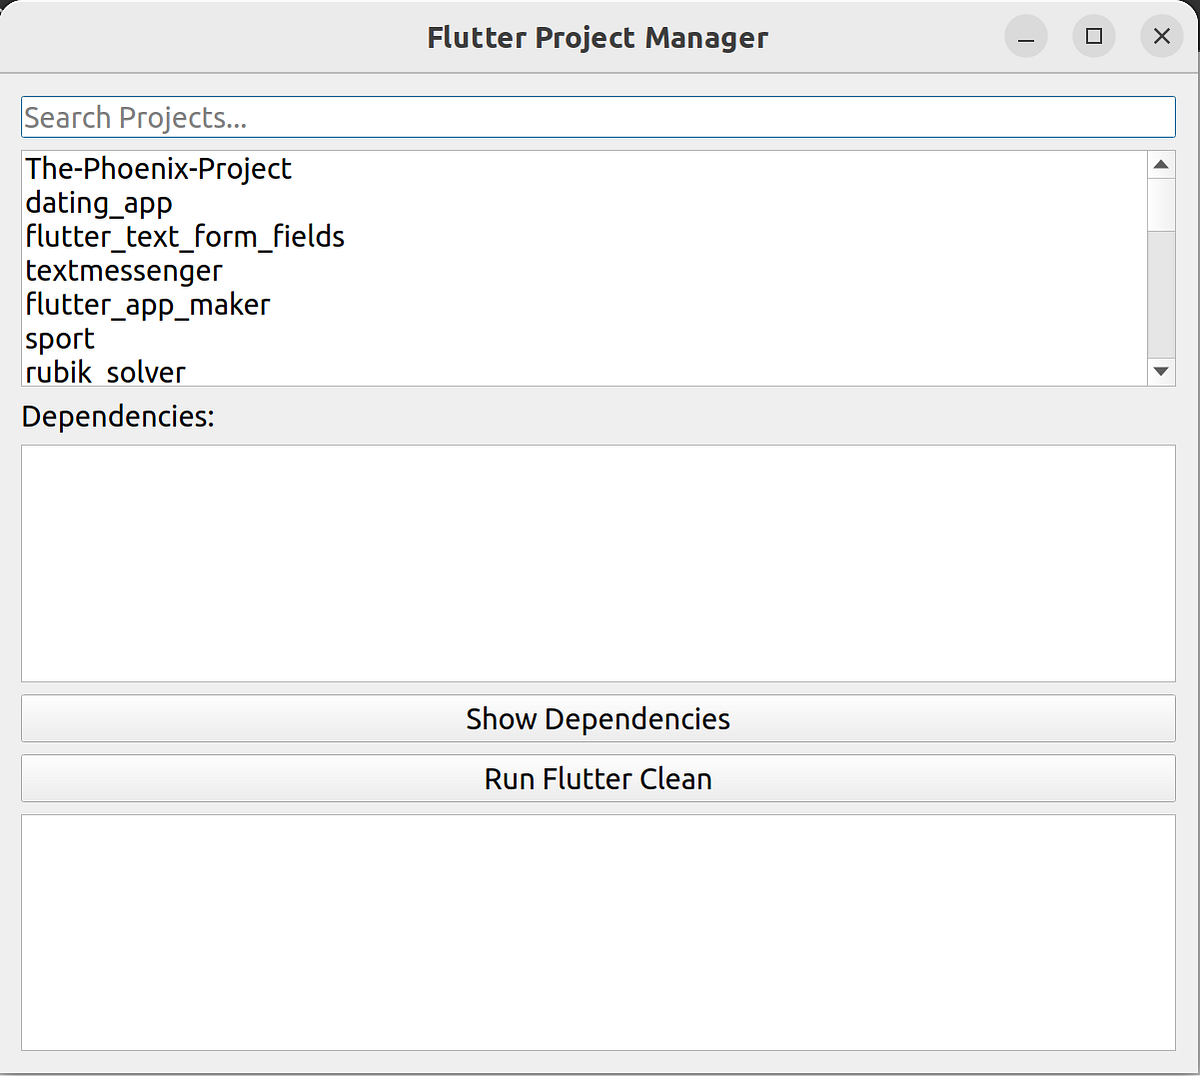1200x1076 pixels.
Task: Select the flutter_app_maker project
Action: [x=147, y=305]
